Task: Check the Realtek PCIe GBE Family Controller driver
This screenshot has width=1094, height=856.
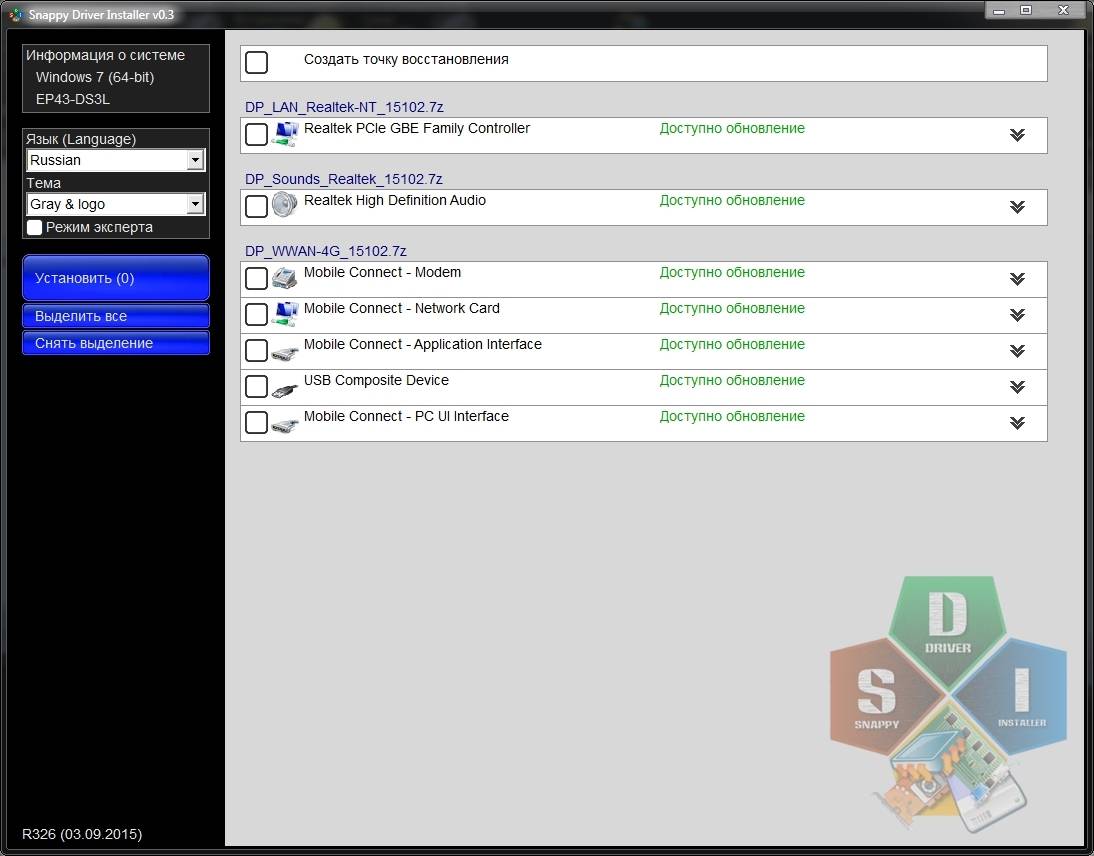Action: (257, 135)
